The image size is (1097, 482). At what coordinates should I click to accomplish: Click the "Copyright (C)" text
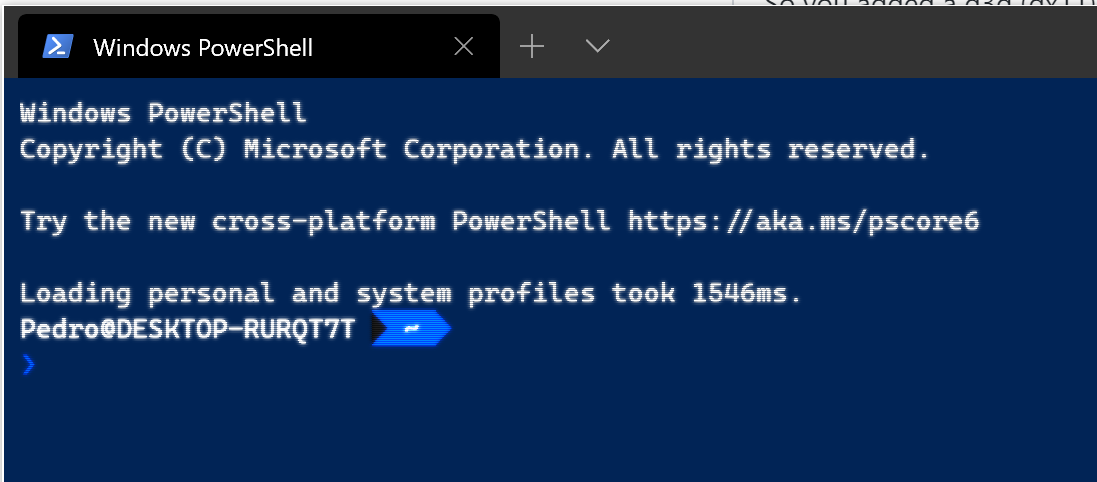tap(123, 149)
